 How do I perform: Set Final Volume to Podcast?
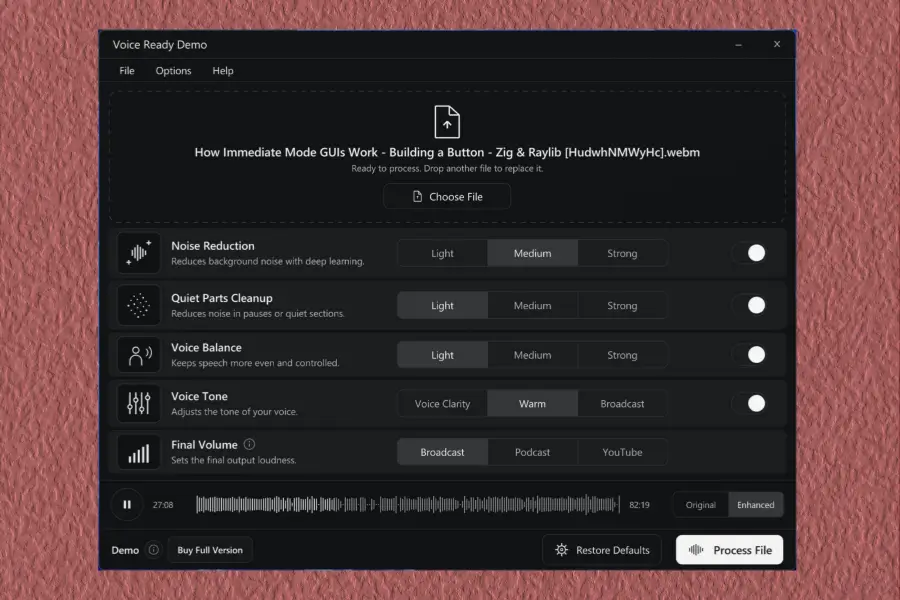pyautogui.click(x=533, y=452)
